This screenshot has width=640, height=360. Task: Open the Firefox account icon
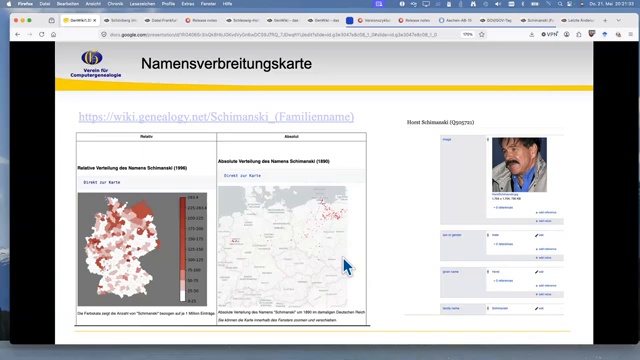click(567, 35)
